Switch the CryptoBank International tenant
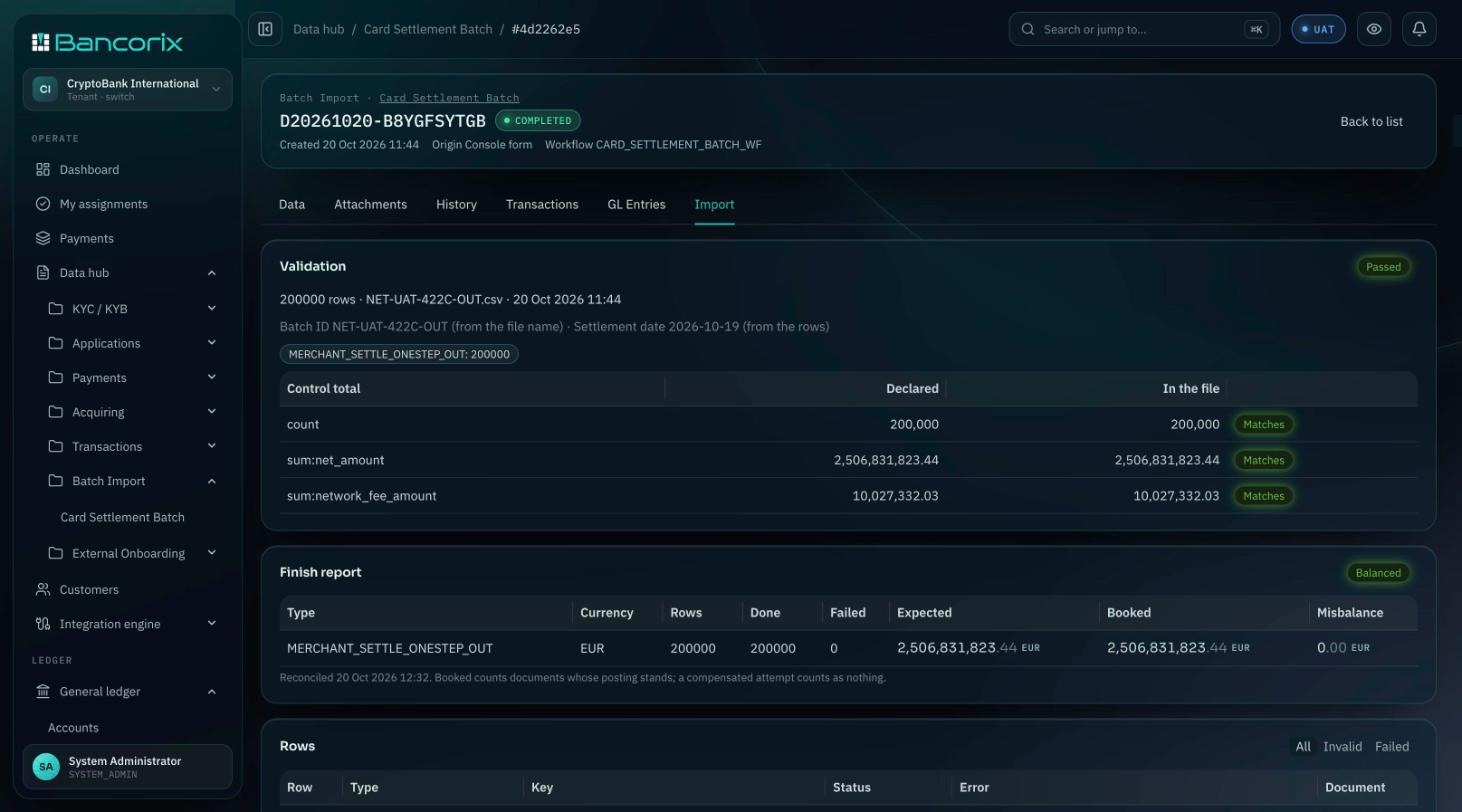 click(x=127, y=89)
